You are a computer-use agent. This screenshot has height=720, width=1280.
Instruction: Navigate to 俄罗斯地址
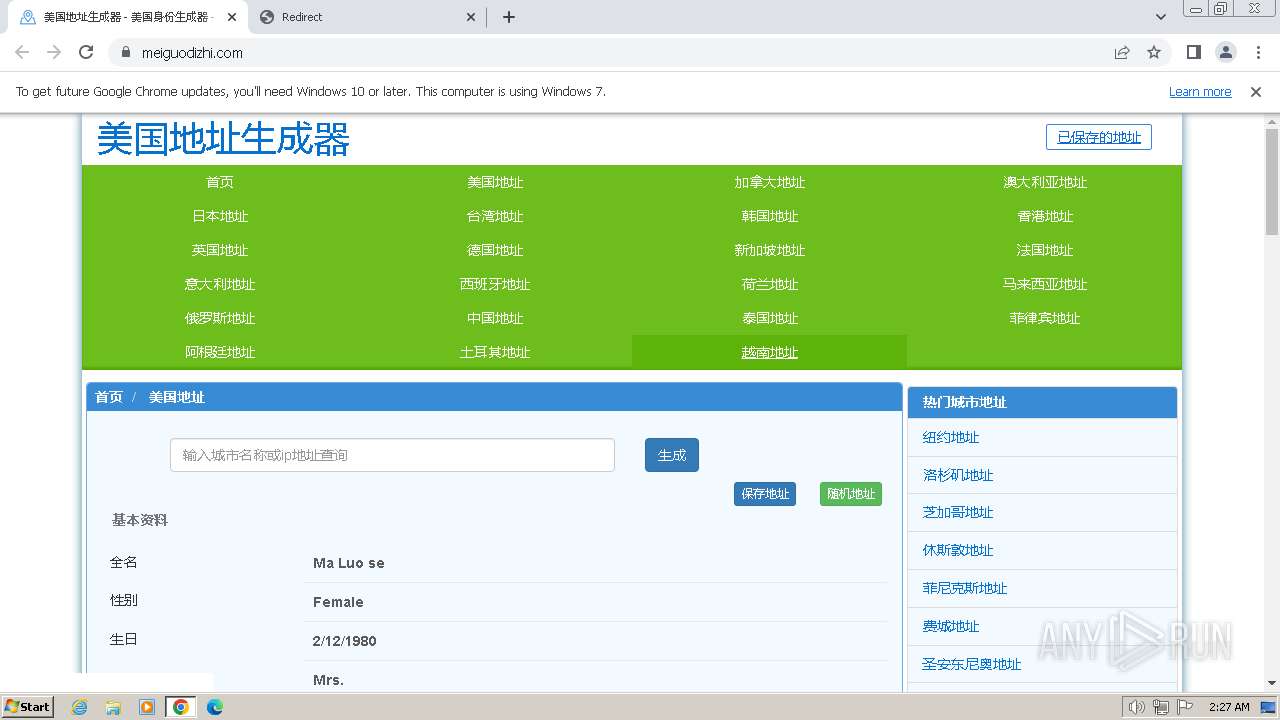point(220,318)
